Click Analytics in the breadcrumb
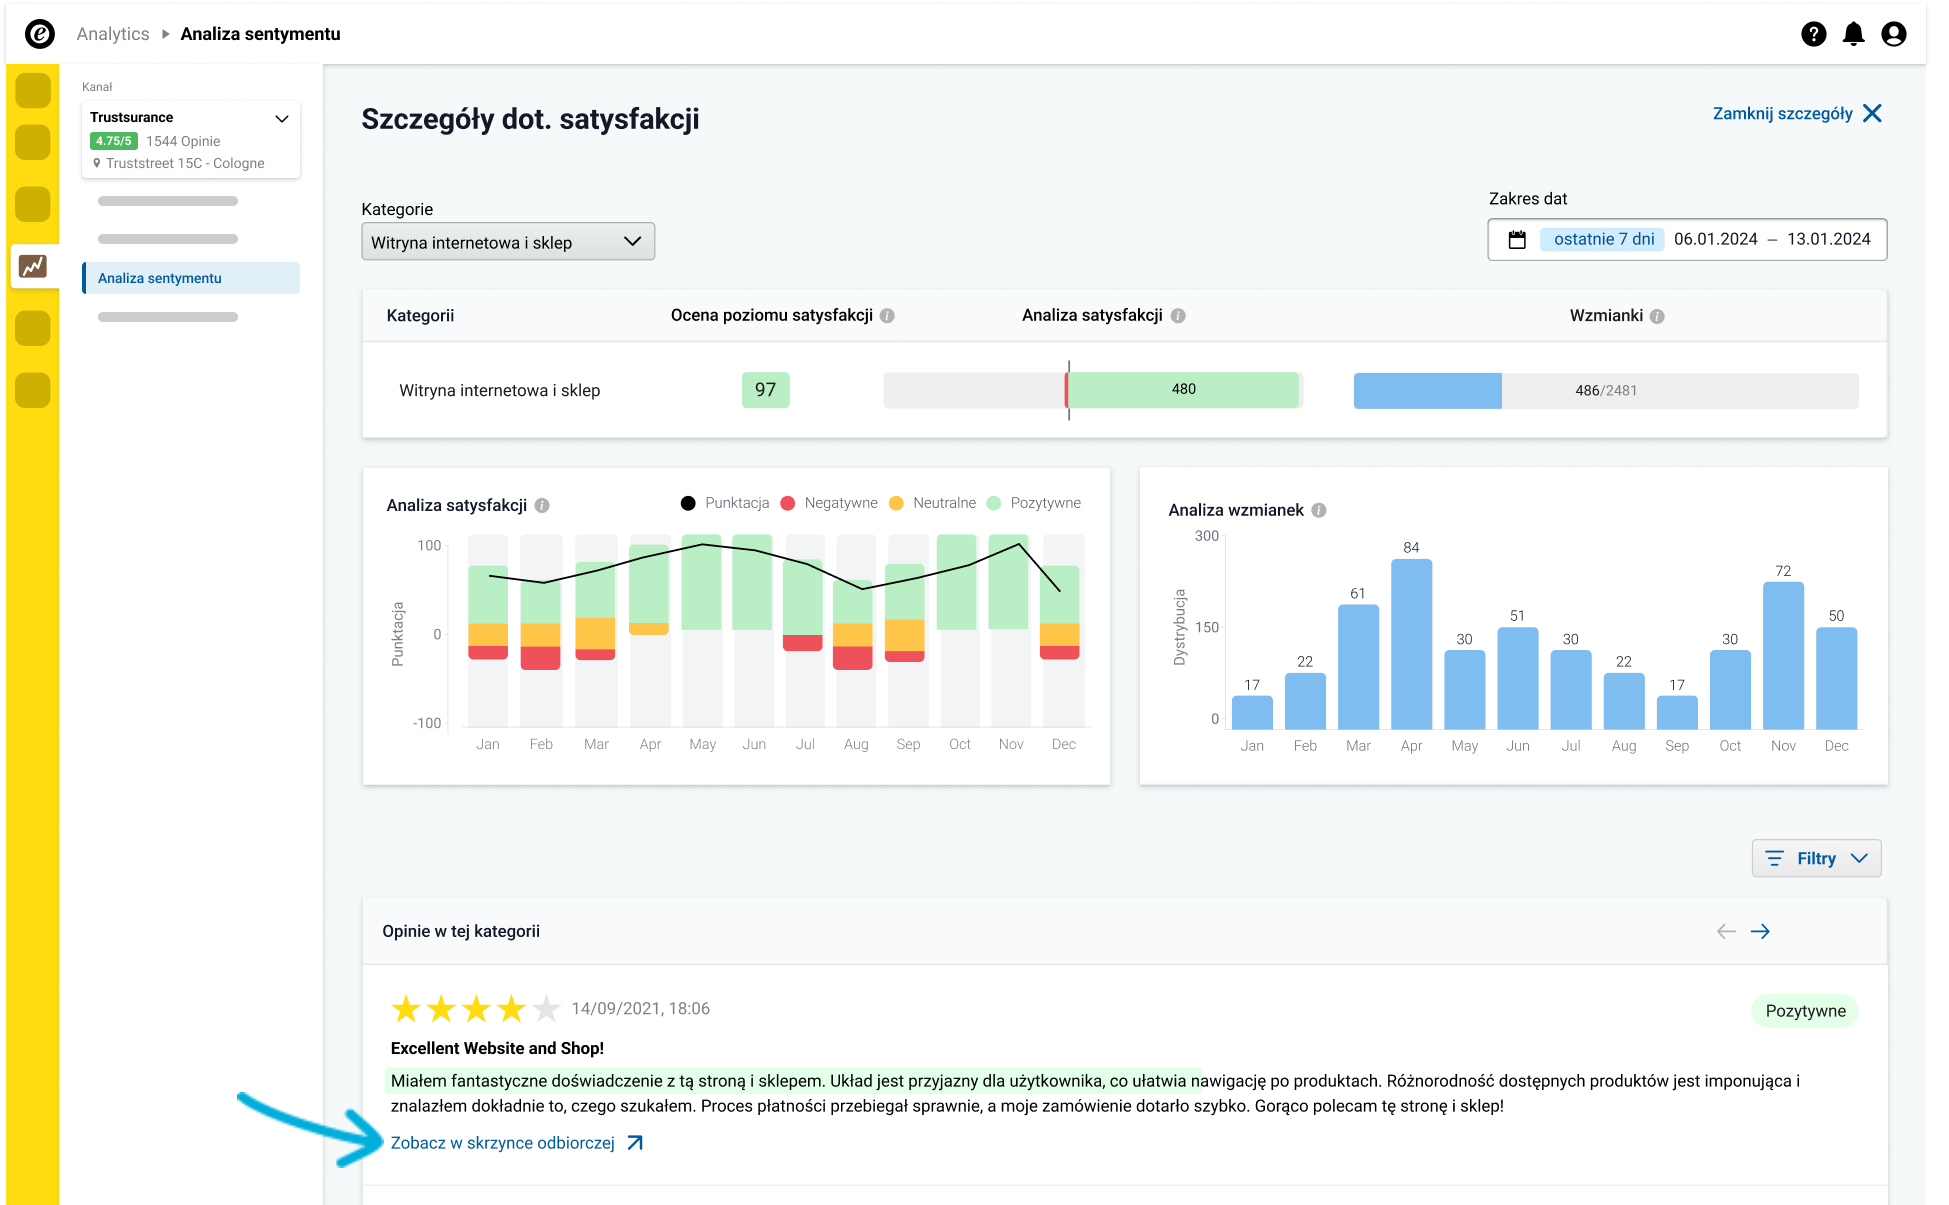Image resolution: width=1949 pixels, height=1205 pixels. [x=113, y=34]
